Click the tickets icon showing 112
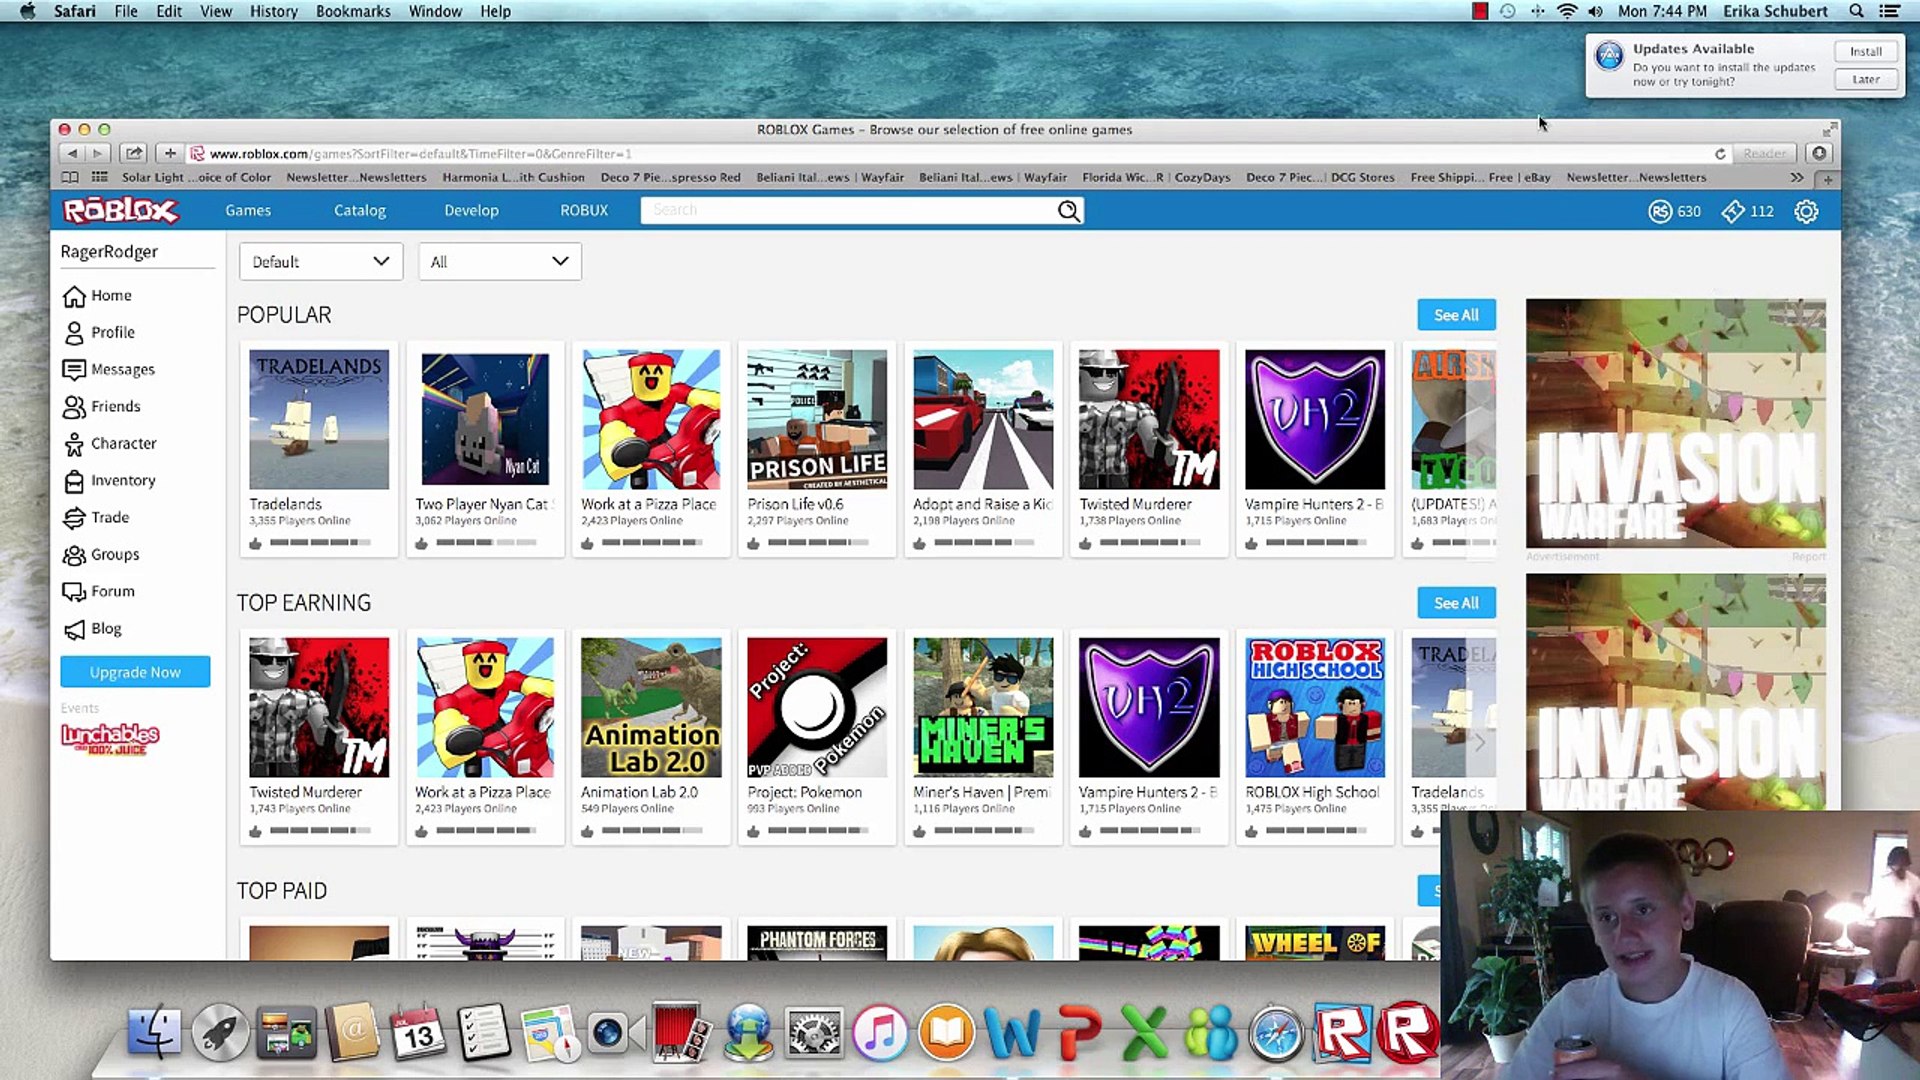1920x1080 pixels. [1733, 211]
